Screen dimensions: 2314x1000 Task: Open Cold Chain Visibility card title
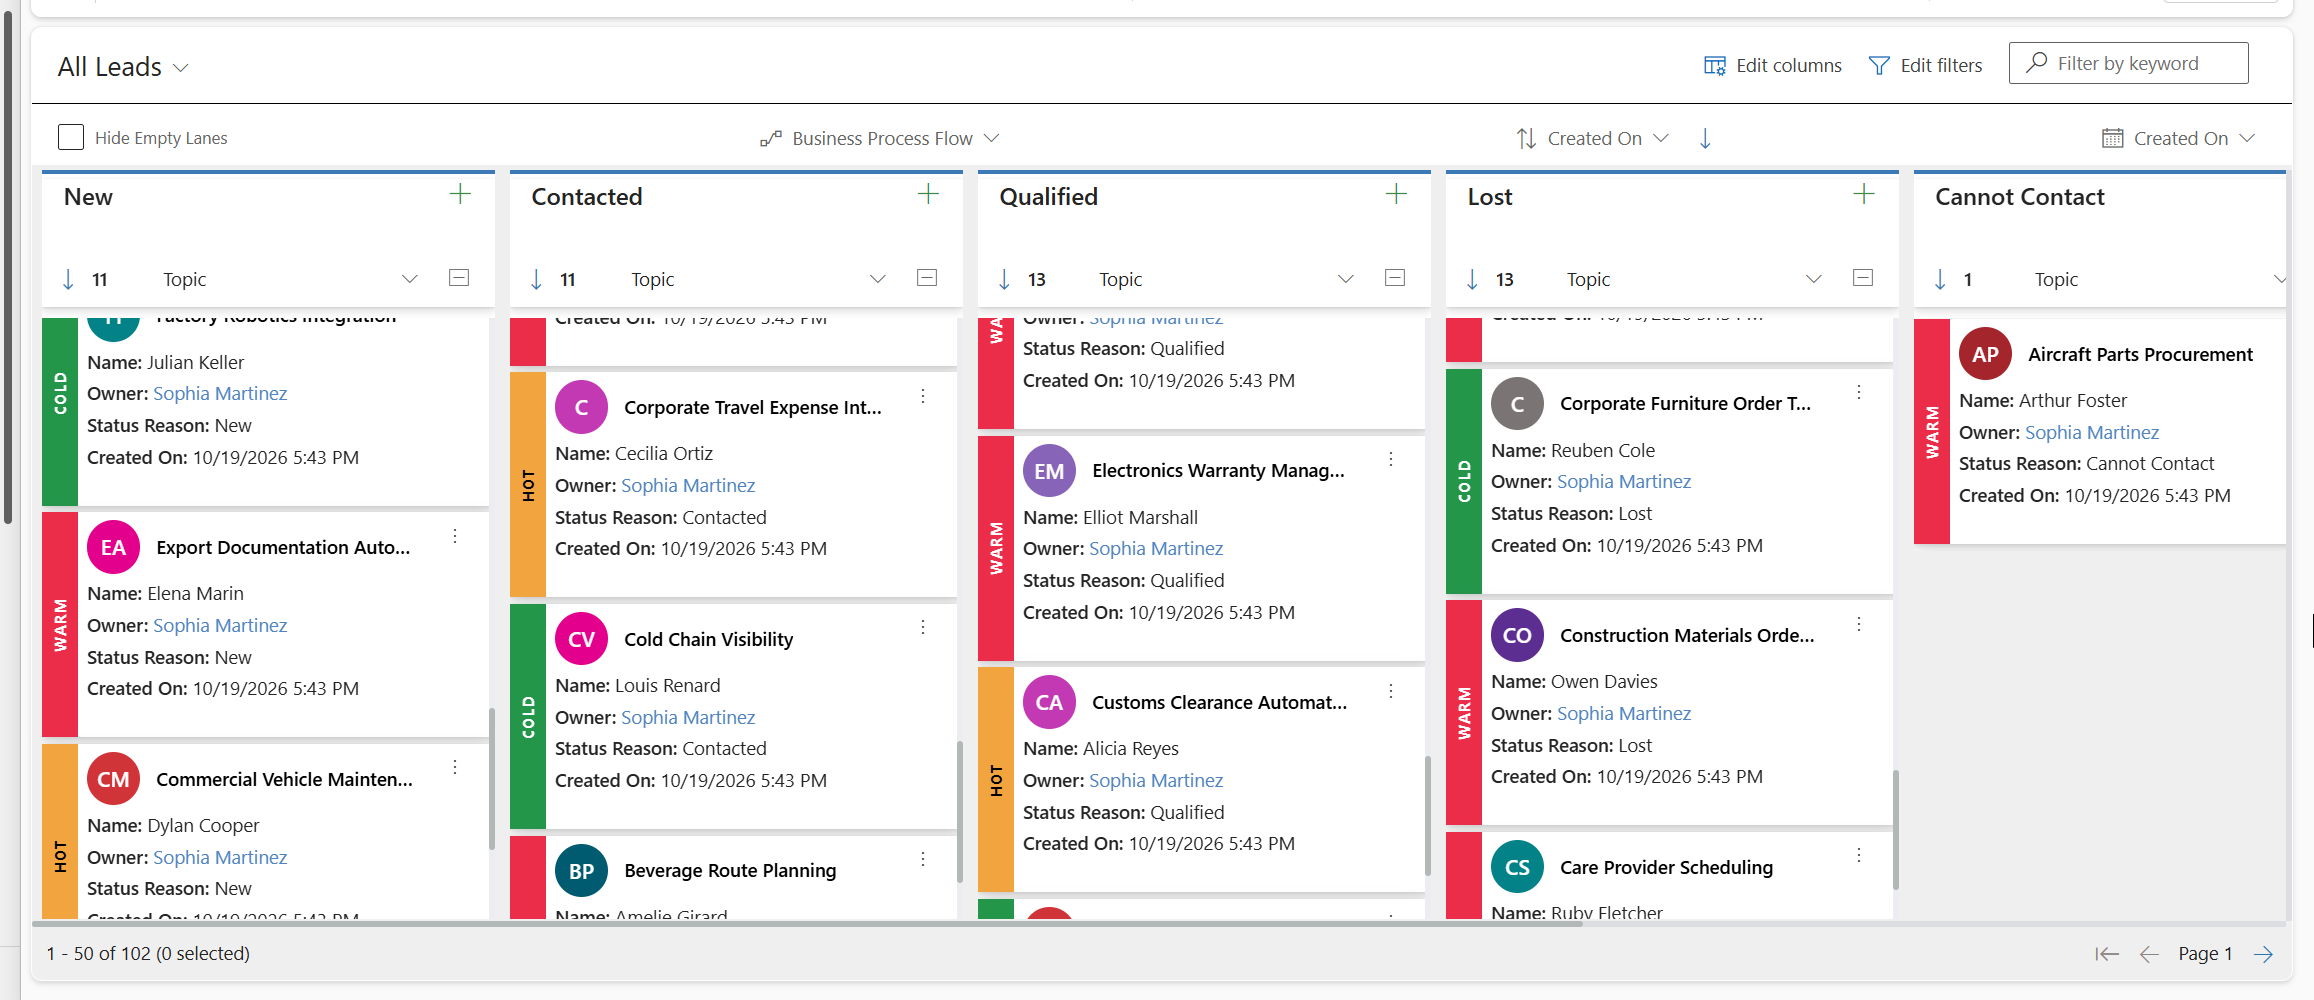[708, 640]
